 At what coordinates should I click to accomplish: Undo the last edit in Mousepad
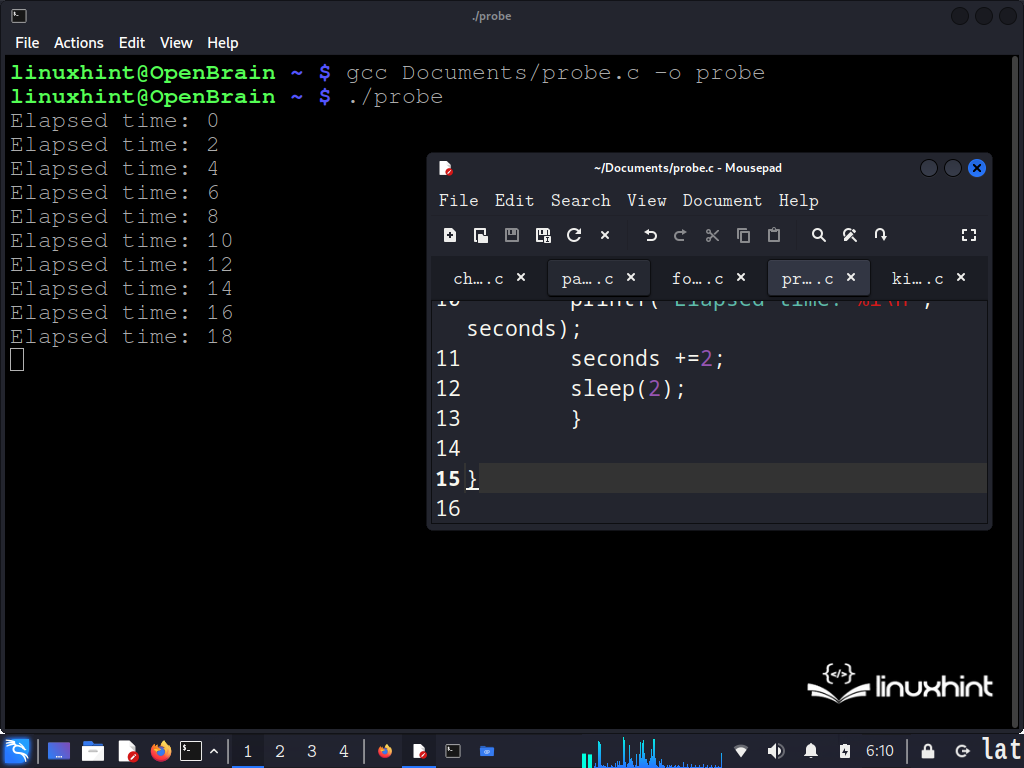pos(650,236)
